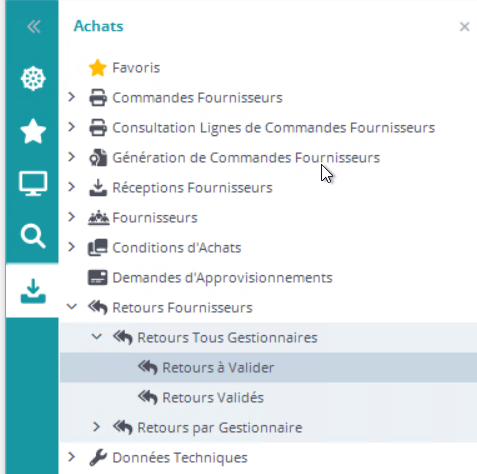Select the download tray Achats sidebar icon
This screenshot has width=477, height=474.
click(33, 291)
